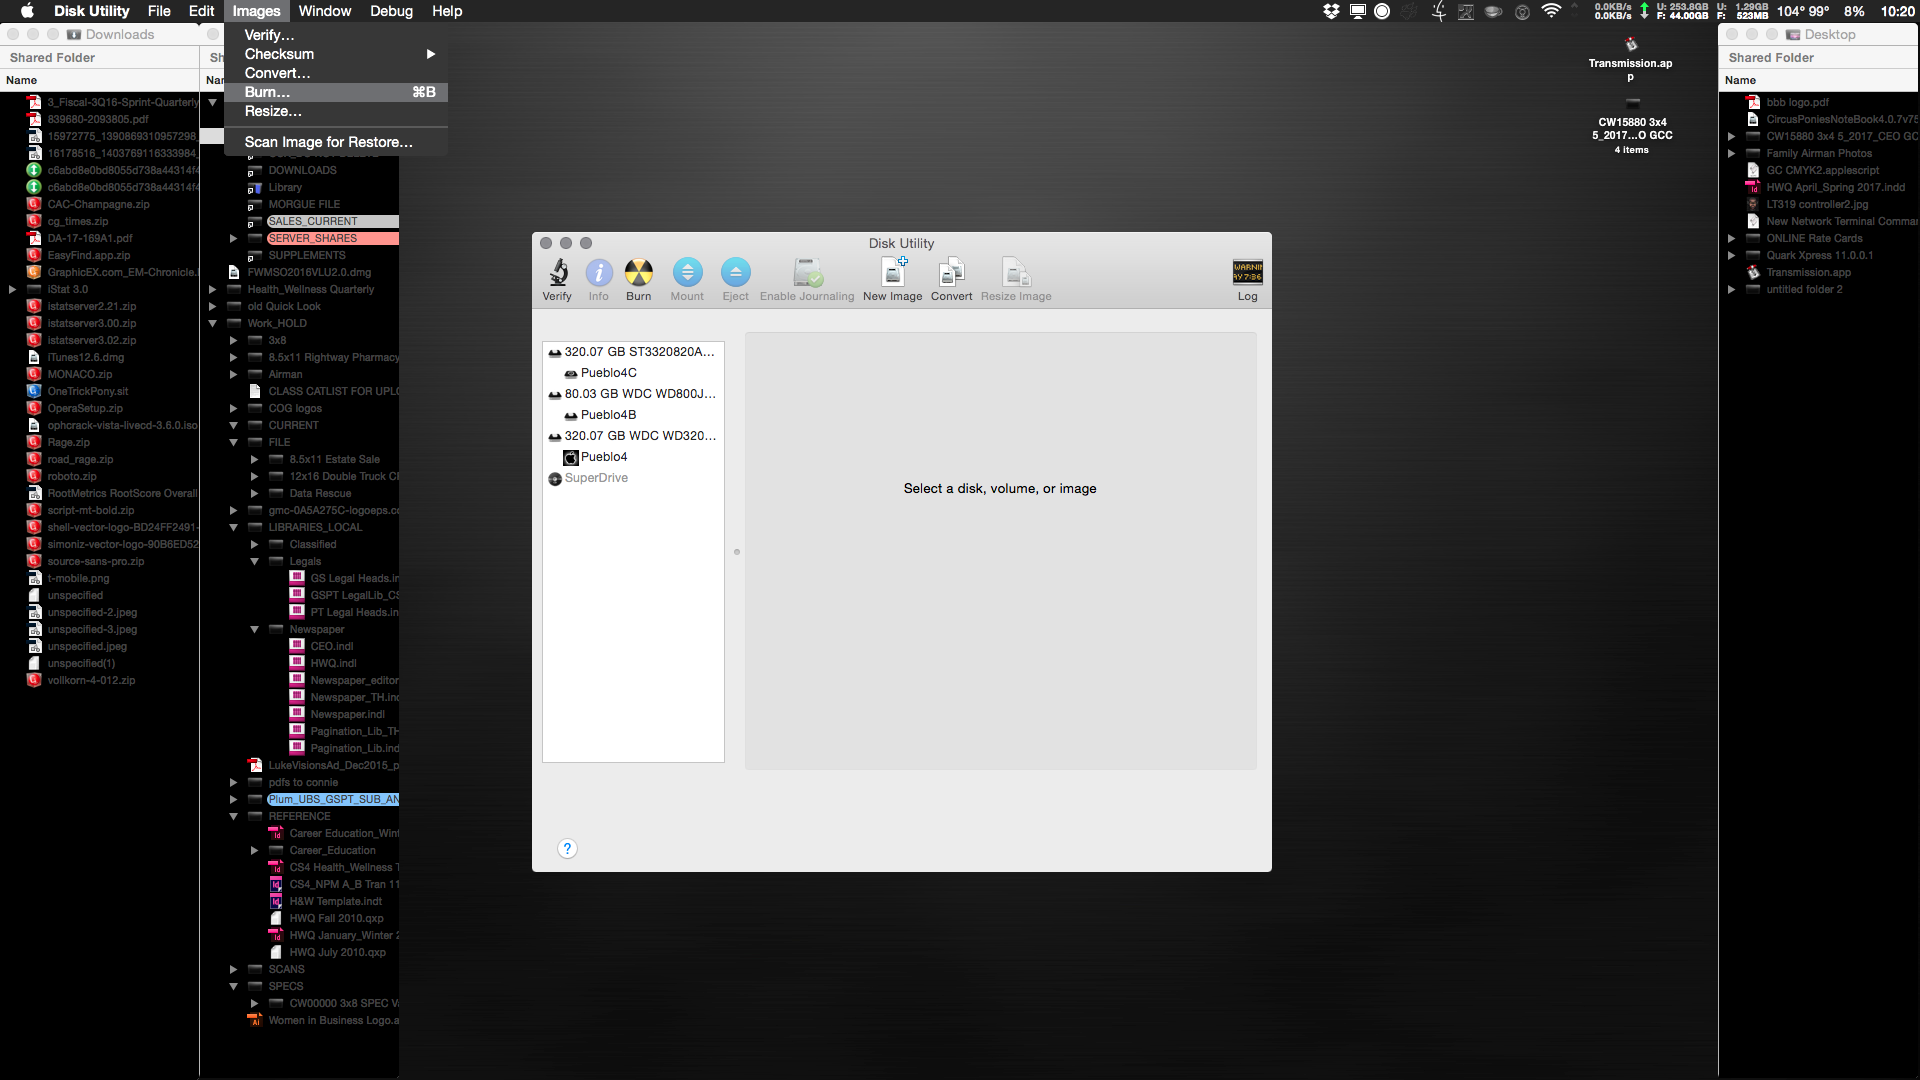
Task: Expand ONLINE Rate Cards folder
Action: point(1731,238)
